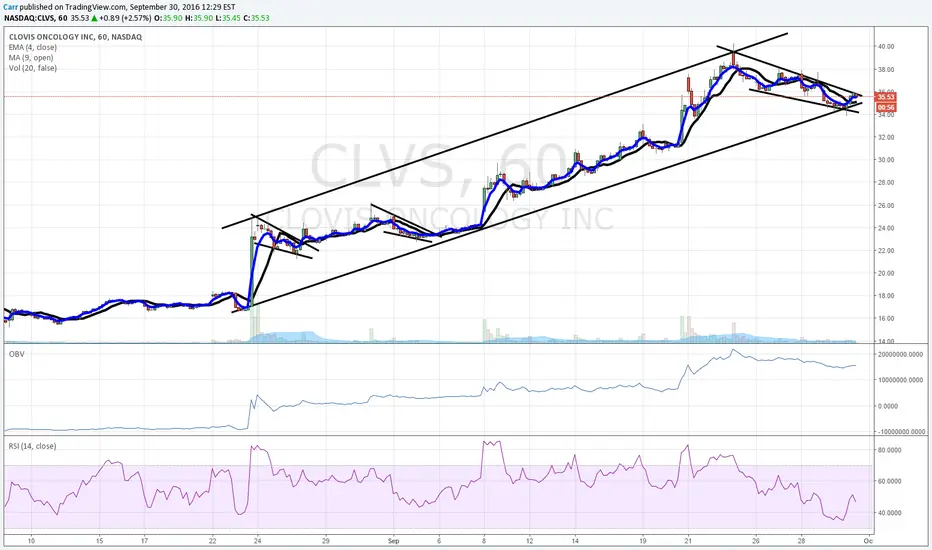The height and width of the screenshot is (550, 932).
Task: Select the 'Vol (20, false)' indicator label
Action: click(33, 68)
